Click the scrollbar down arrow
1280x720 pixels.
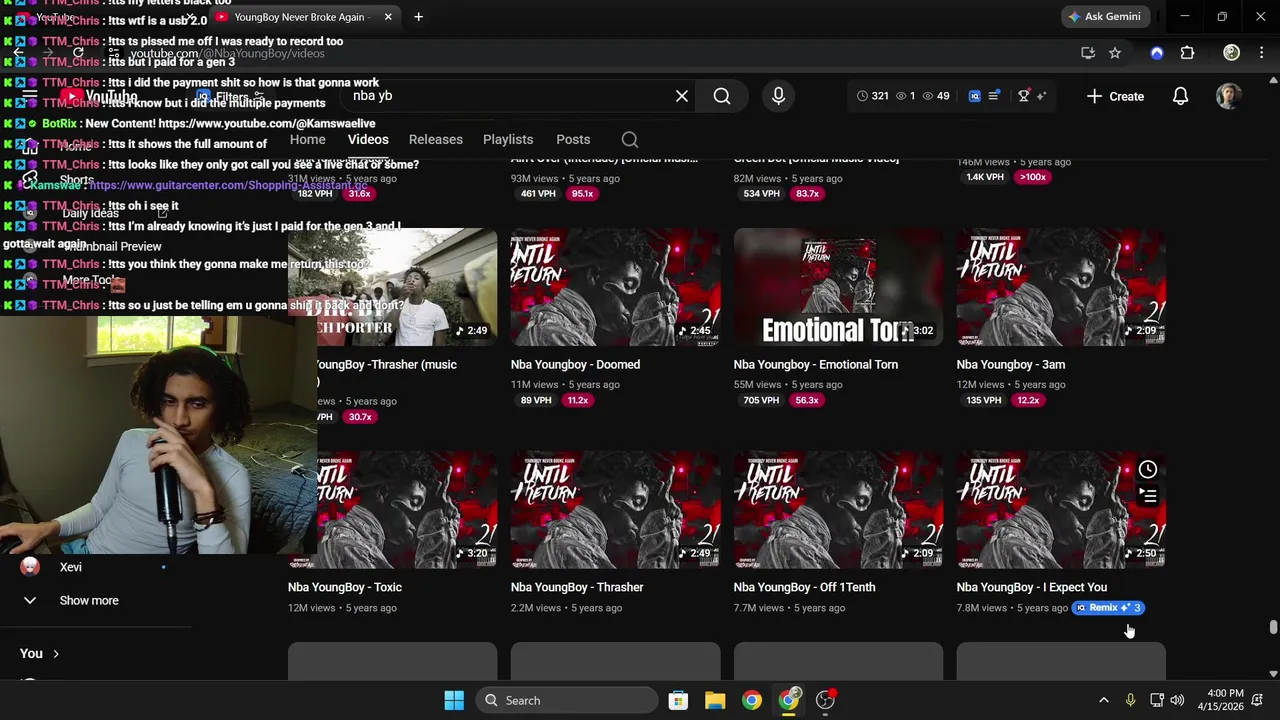point(1273,674)
